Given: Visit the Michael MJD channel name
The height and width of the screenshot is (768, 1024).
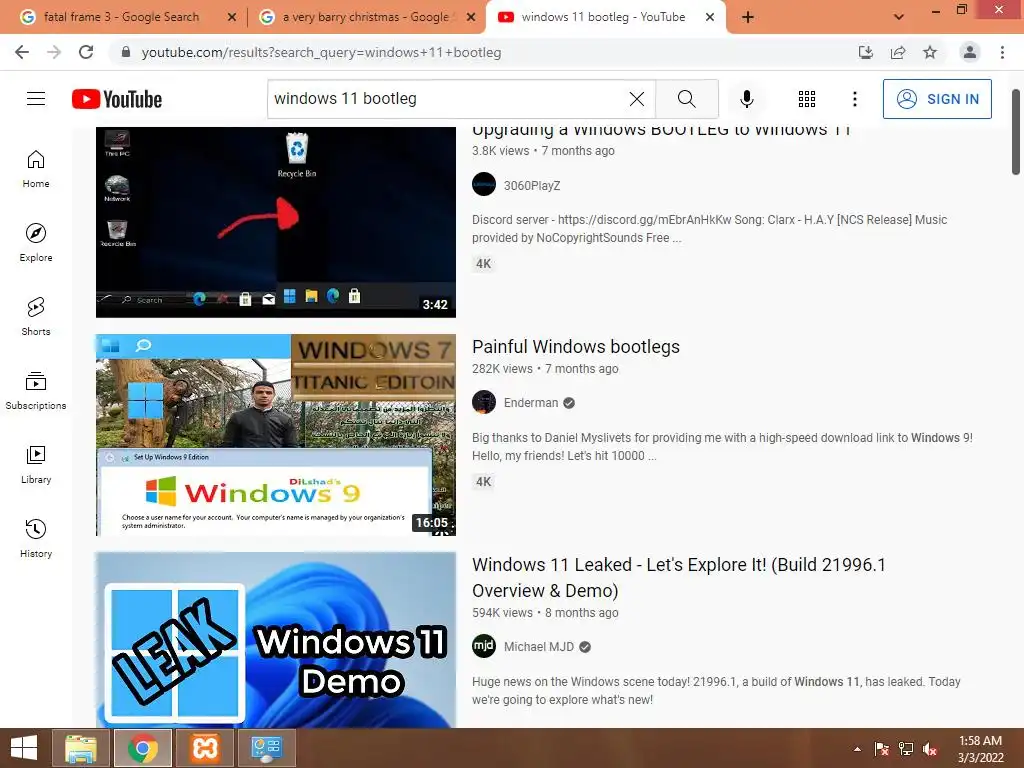Looking at the screenshot, I should (x=538, y=647).
